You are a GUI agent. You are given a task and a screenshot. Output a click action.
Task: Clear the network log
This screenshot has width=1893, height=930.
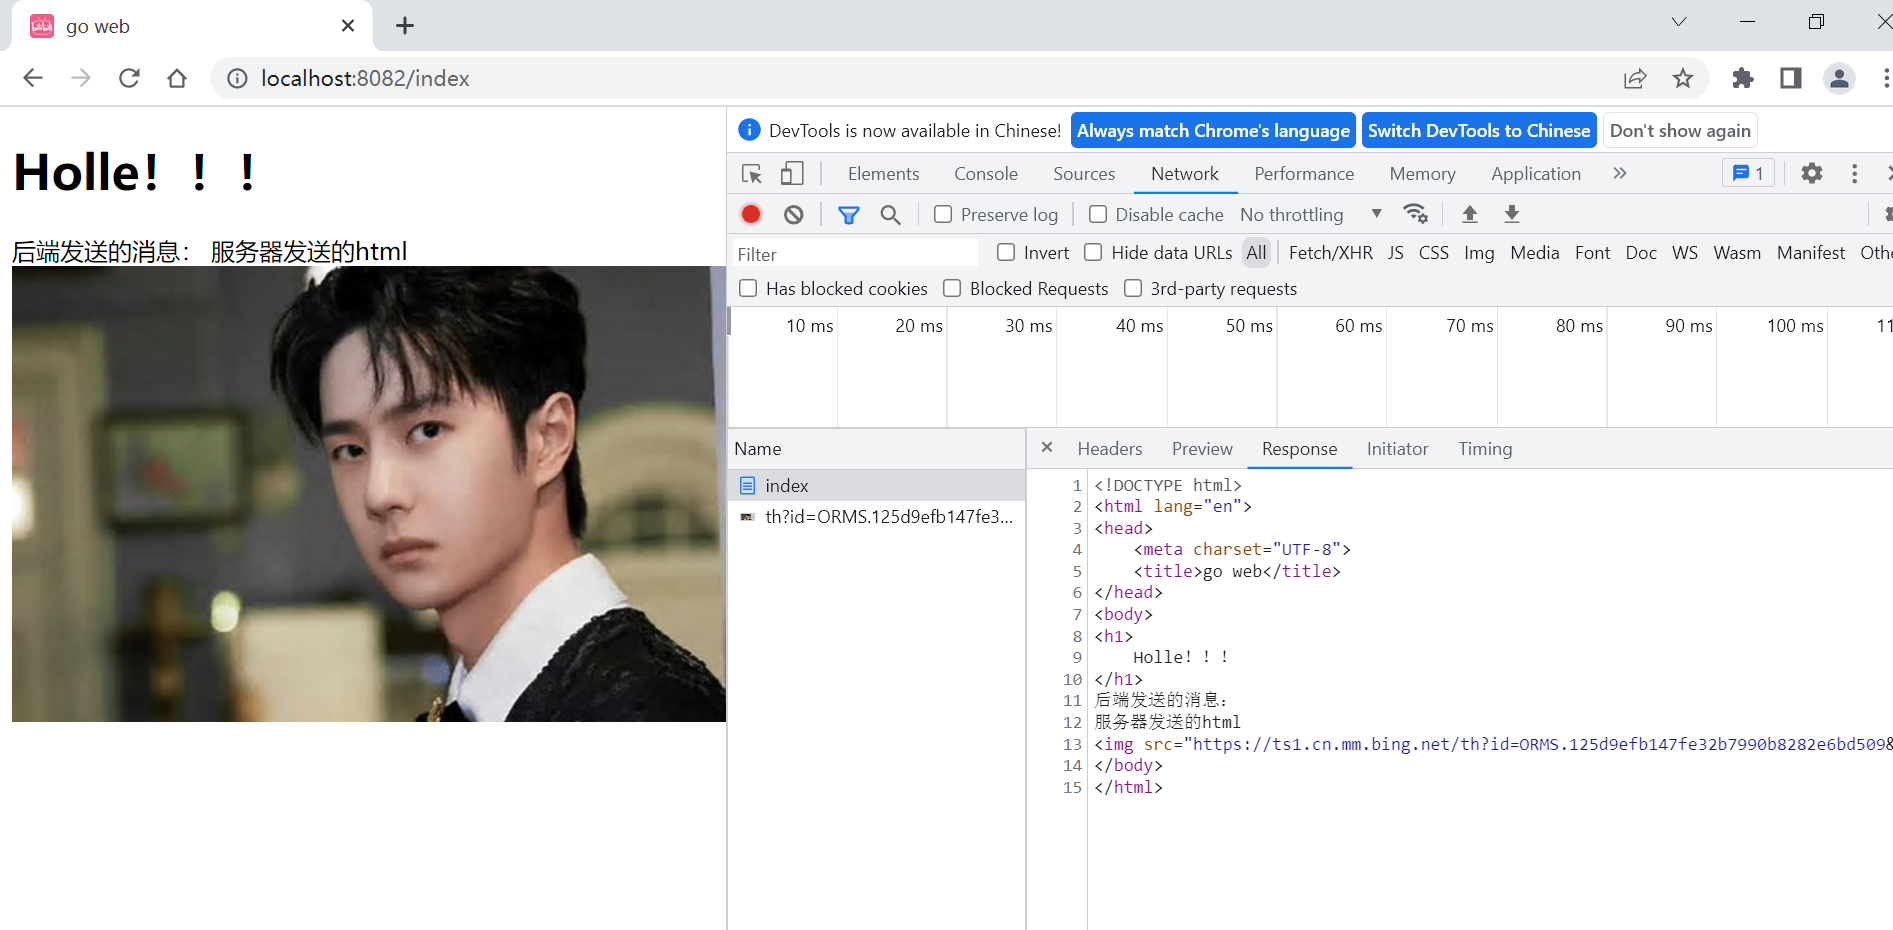[794, 214]
